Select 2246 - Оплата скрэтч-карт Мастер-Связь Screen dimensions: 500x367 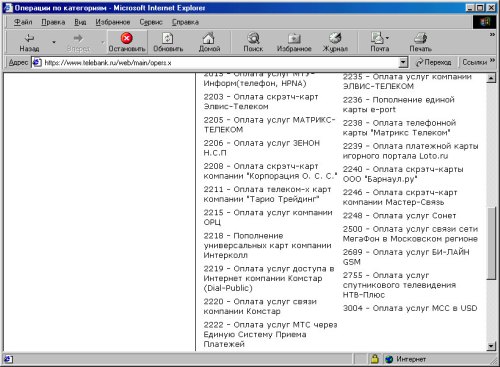(x=400, y=197)
